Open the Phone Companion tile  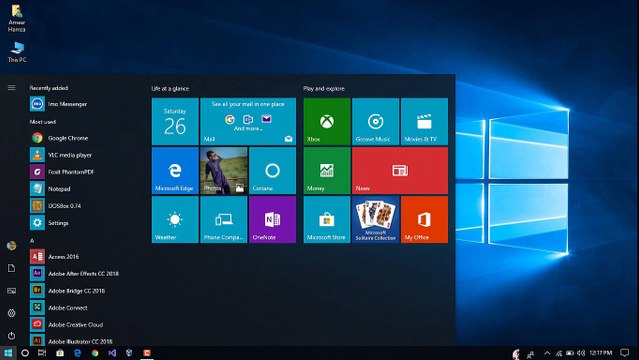(x=224, y=220)
